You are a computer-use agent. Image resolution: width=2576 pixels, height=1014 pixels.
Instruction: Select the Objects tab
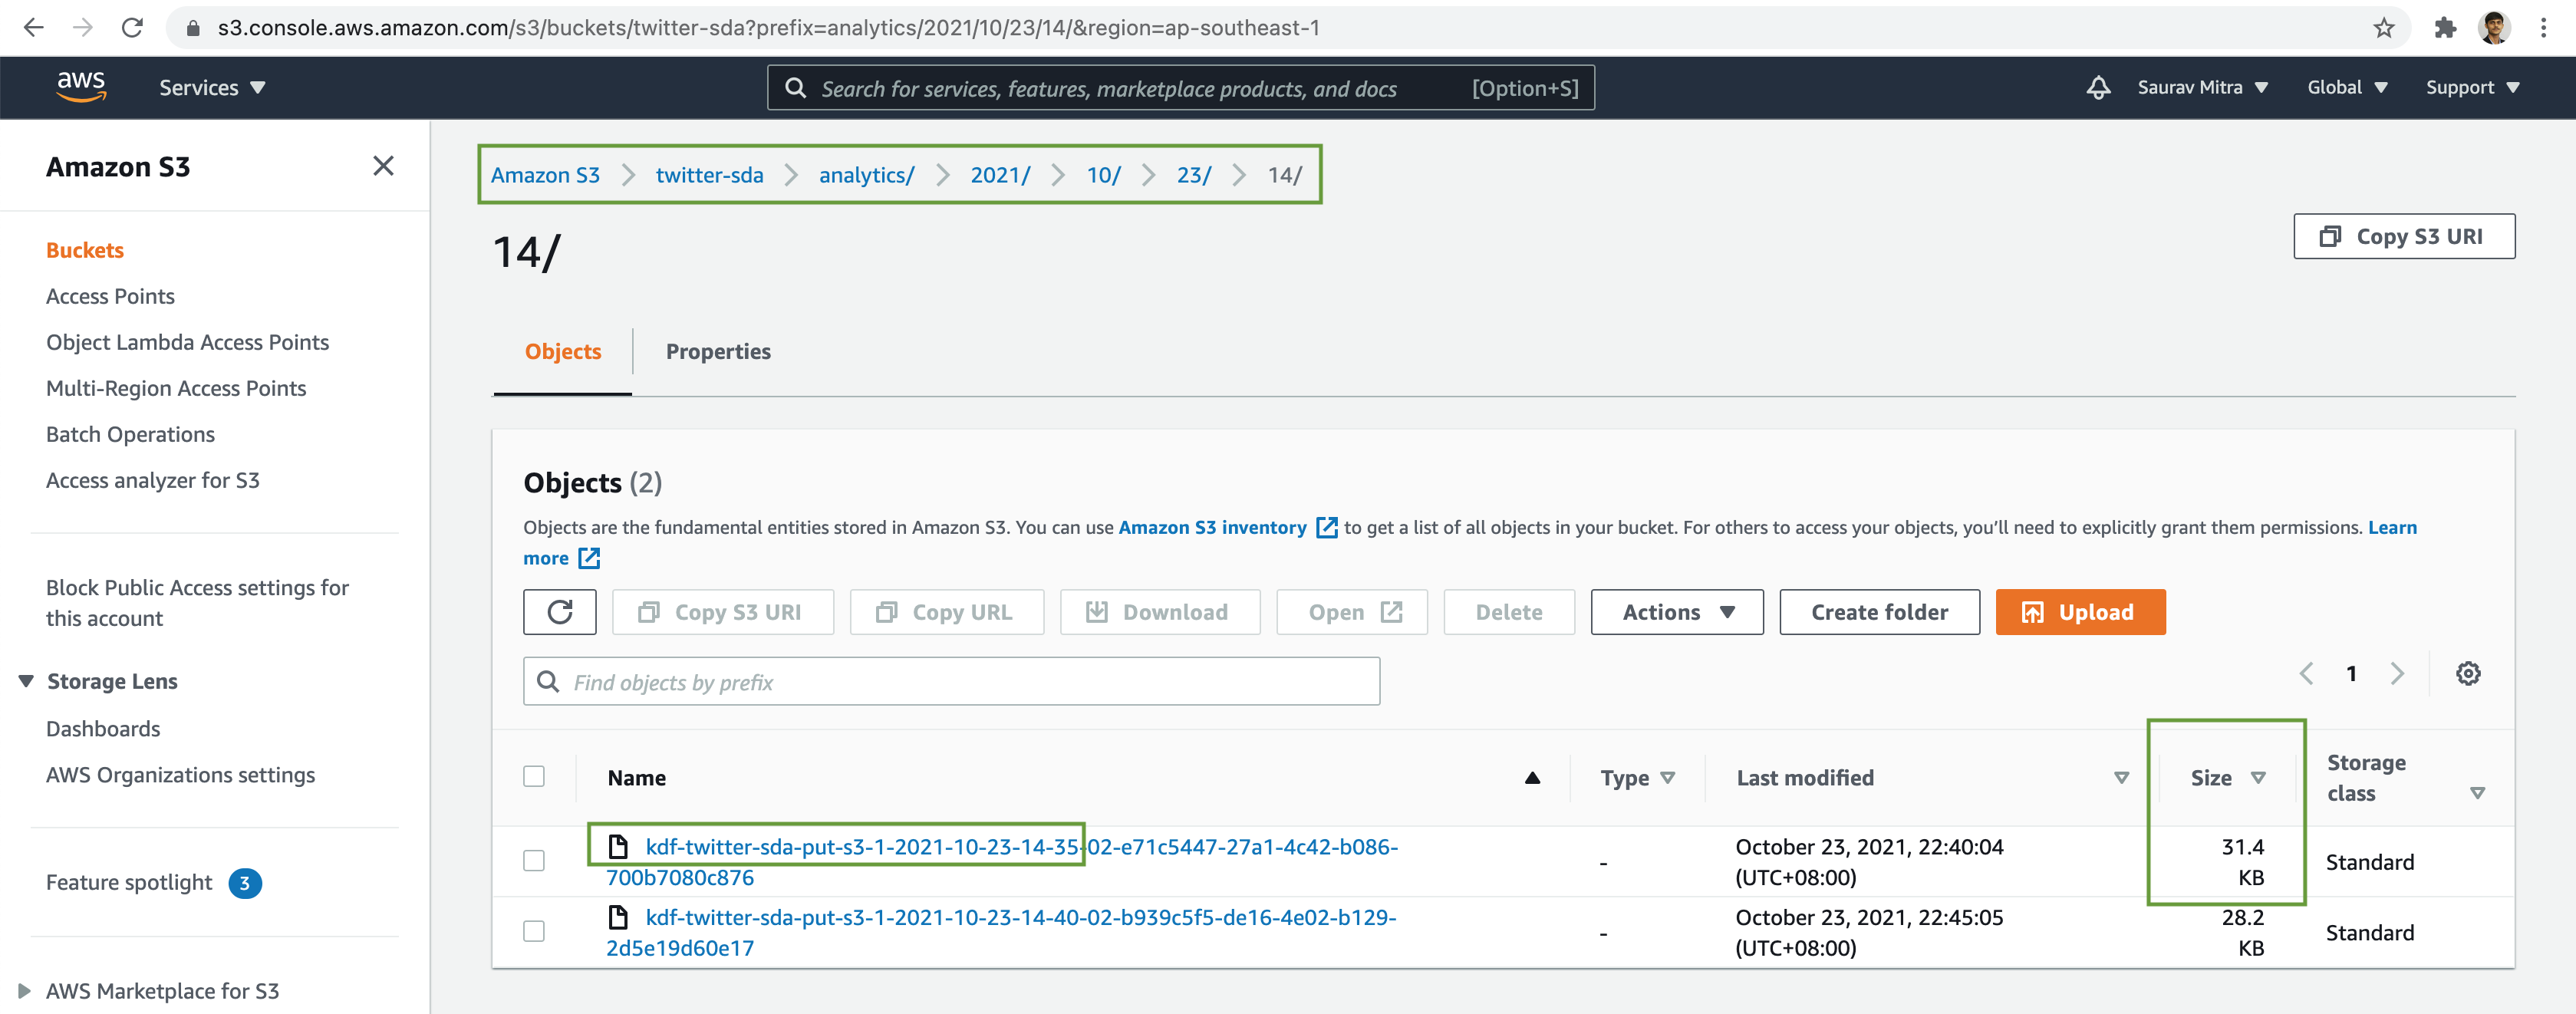pyautogui.click(x=563, y=352)
